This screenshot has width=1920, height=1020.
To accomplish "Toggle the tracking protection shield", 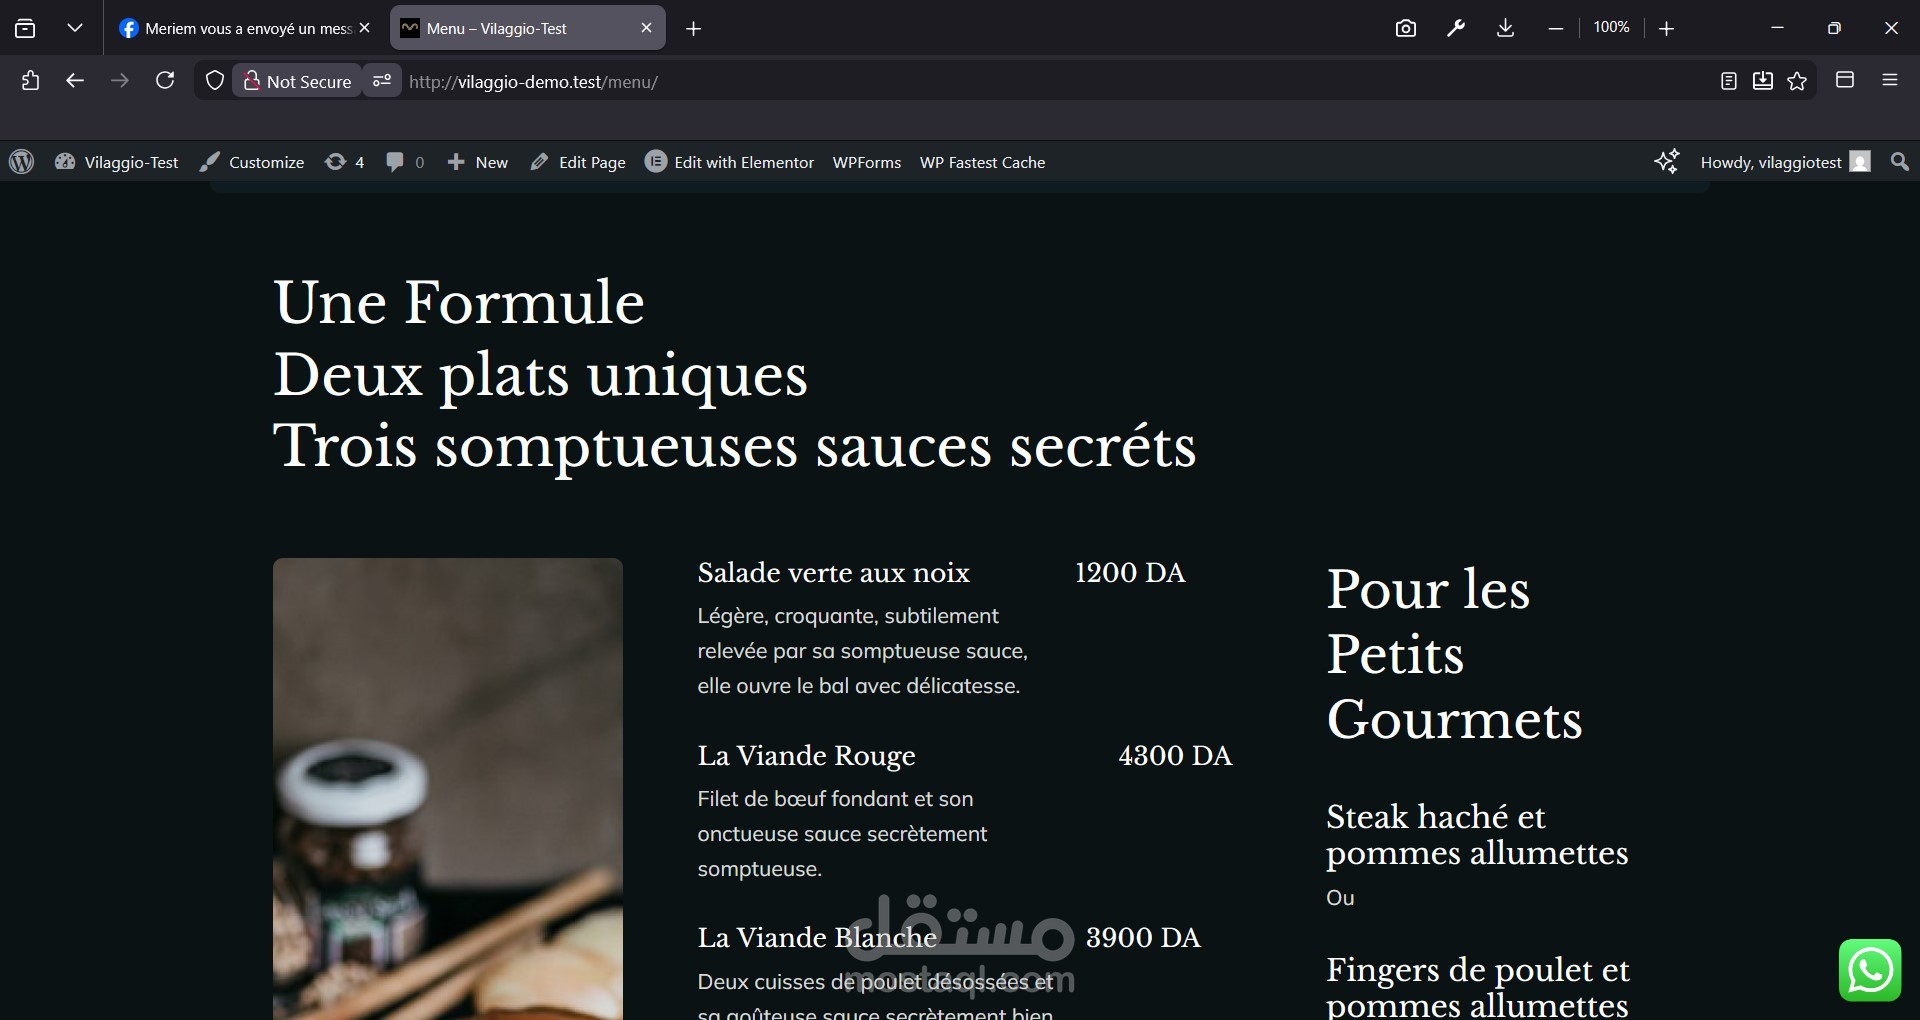I will [214, 81].
